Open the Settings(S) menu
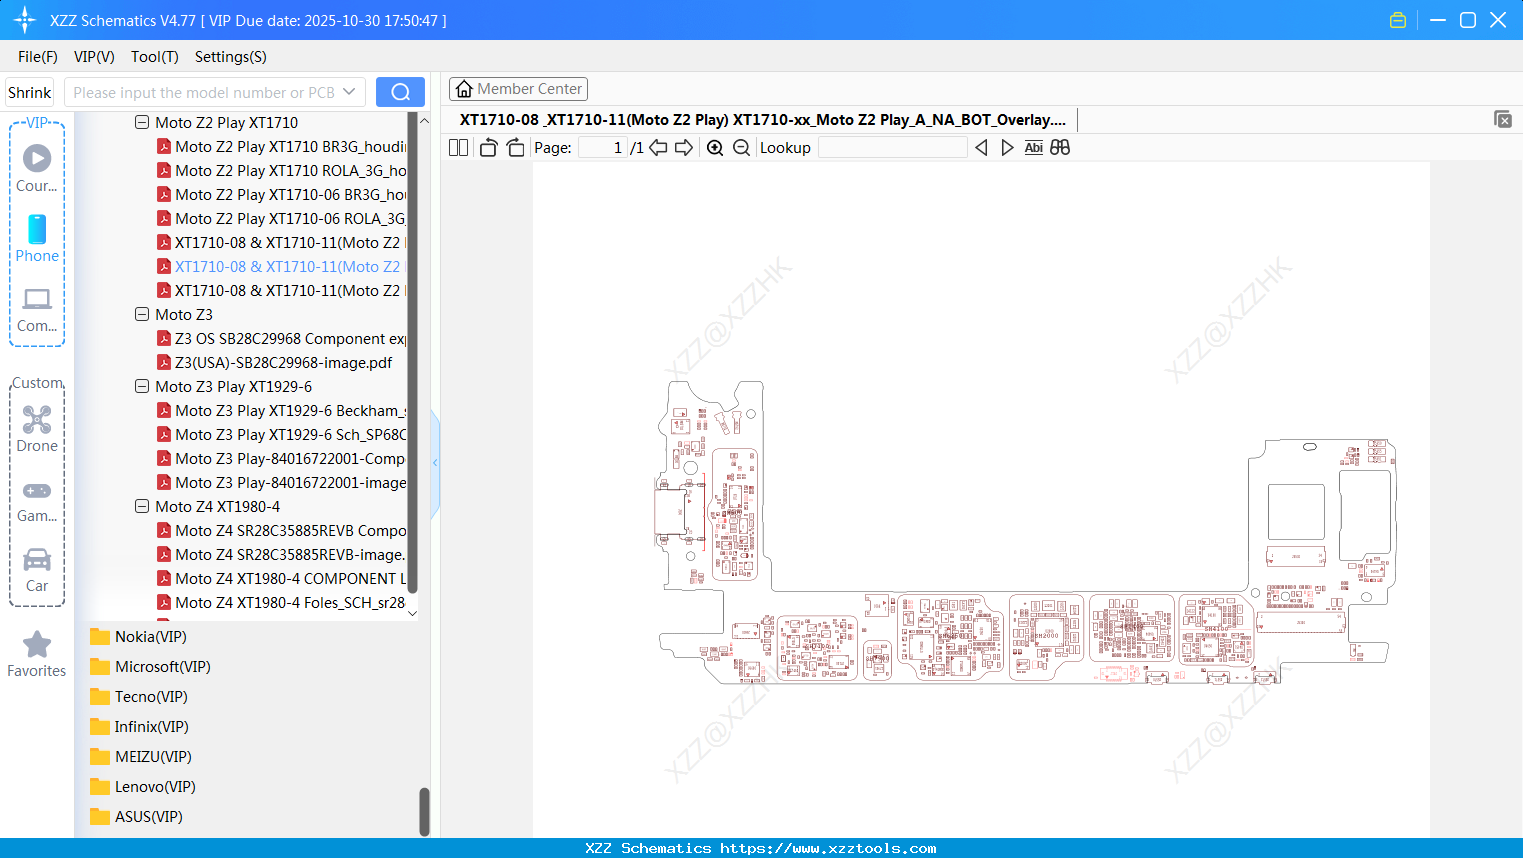1523x858 pixels. [x=231, y=57]
